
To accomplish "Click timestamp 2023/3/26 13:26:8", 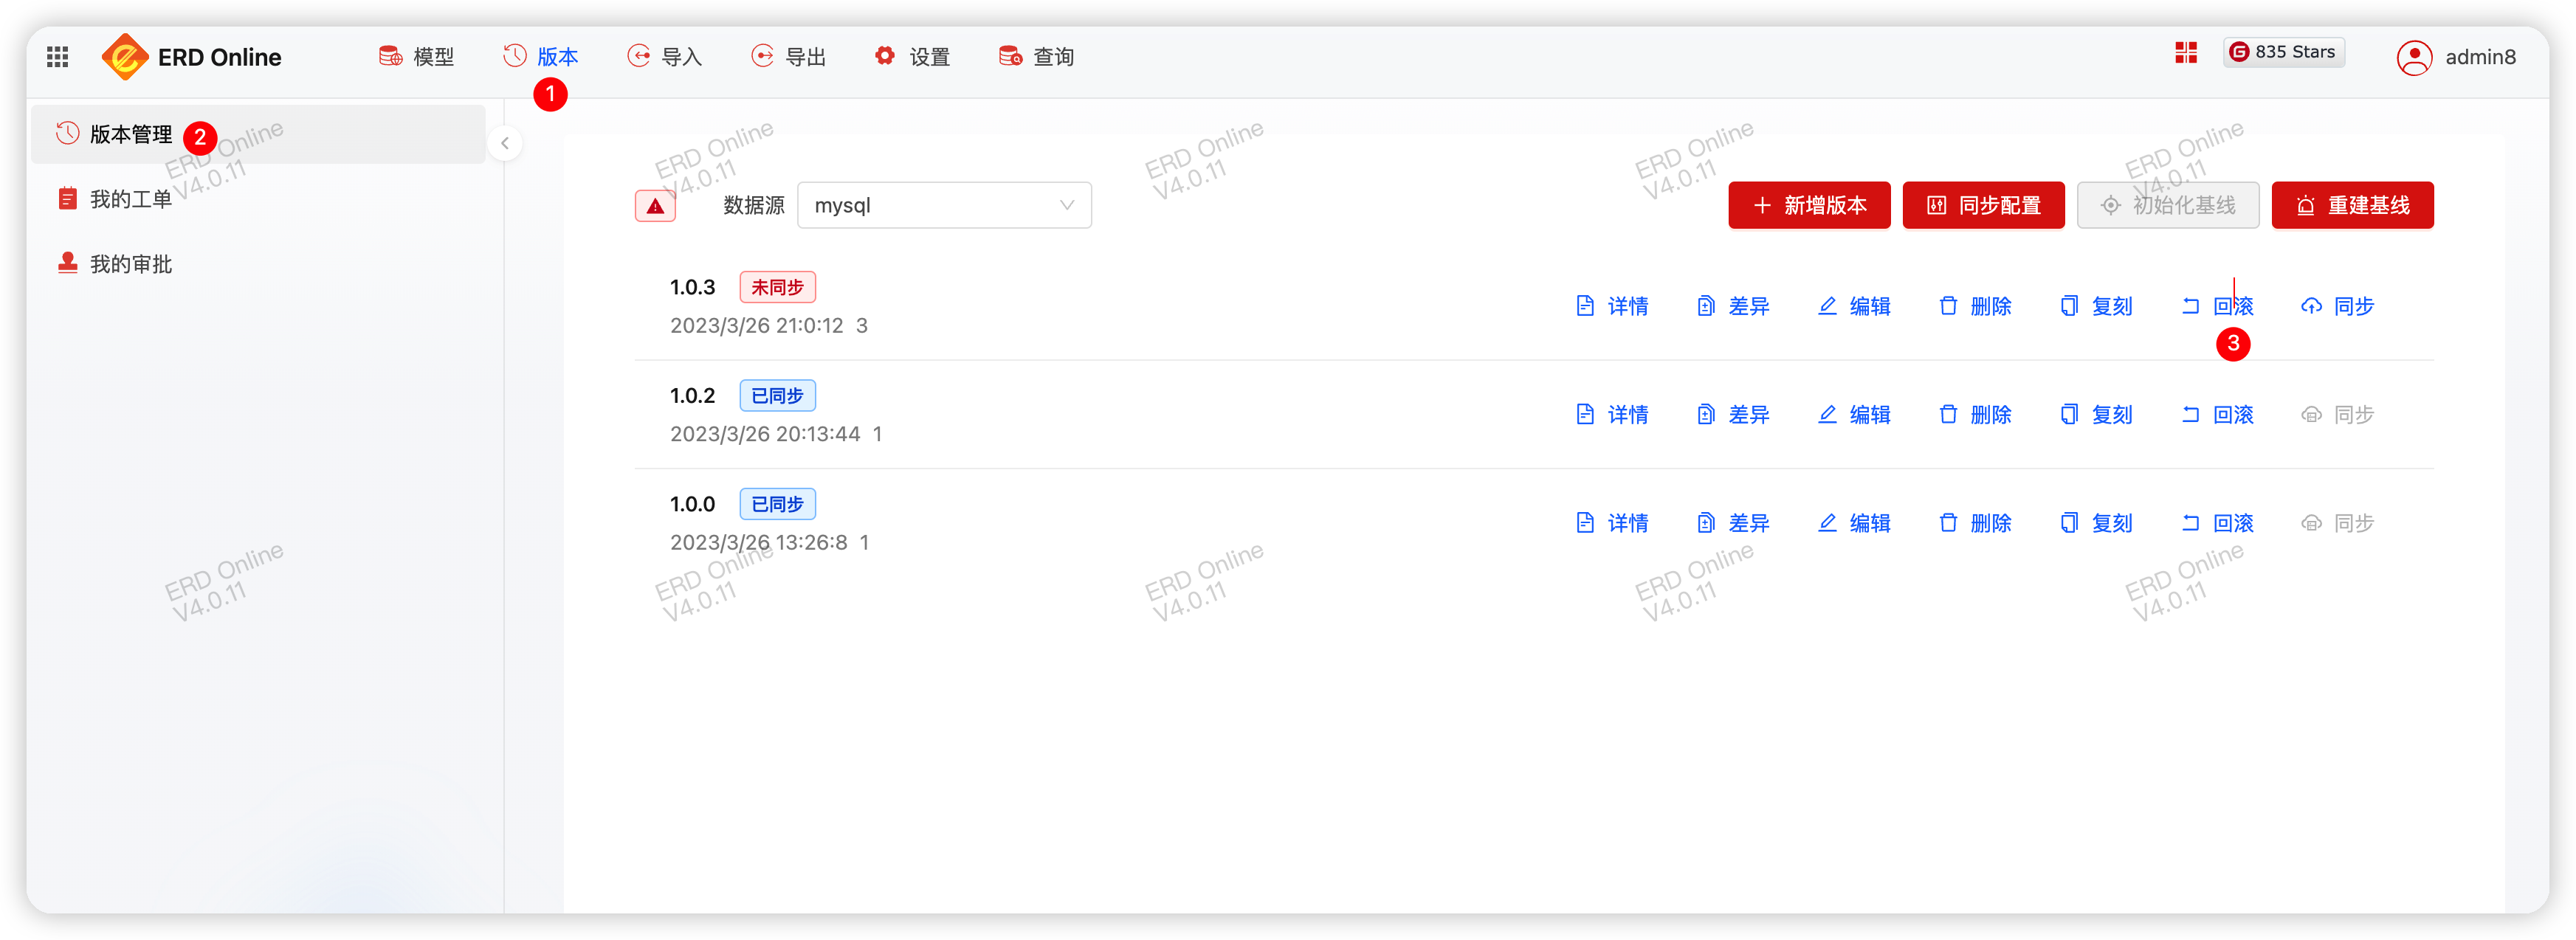I will [x=758, y=542].
